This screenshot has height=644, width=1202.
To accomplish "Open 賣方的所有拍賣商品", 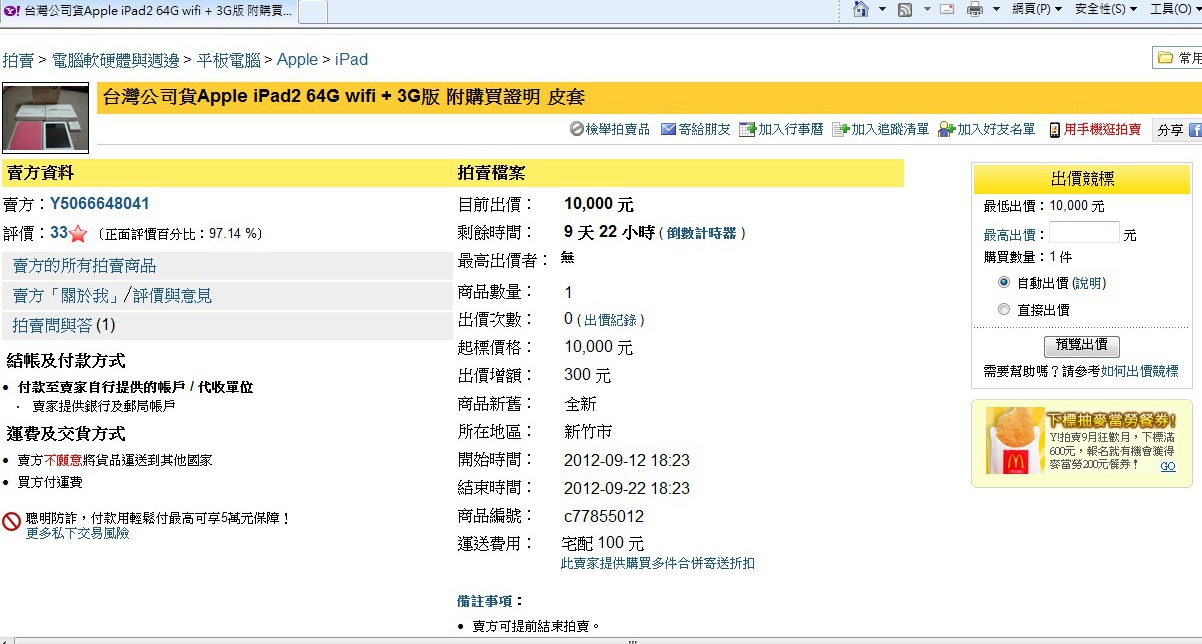I will click(x=84, y=266).
